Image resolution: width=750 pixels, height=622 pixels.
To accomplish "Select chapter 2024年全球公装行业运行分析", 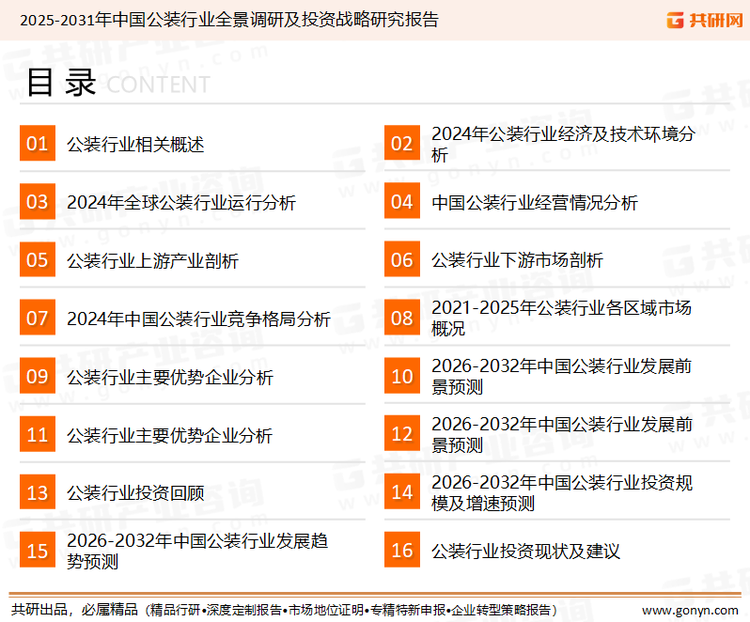I will [x=181, y=202].
